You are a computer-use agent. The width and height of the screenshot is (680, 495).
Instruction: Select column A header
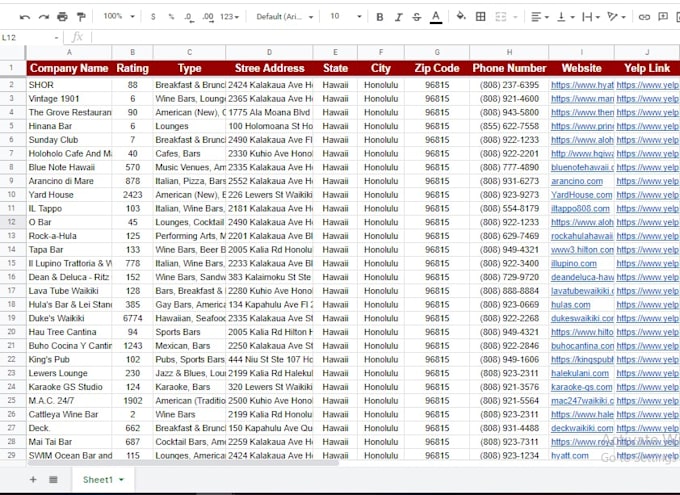[x=69, y=52]
